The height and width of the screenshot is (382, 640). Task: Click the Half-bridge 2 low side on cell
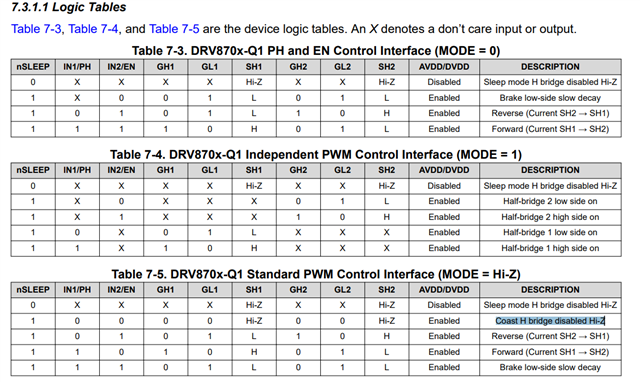click(550, 201)
